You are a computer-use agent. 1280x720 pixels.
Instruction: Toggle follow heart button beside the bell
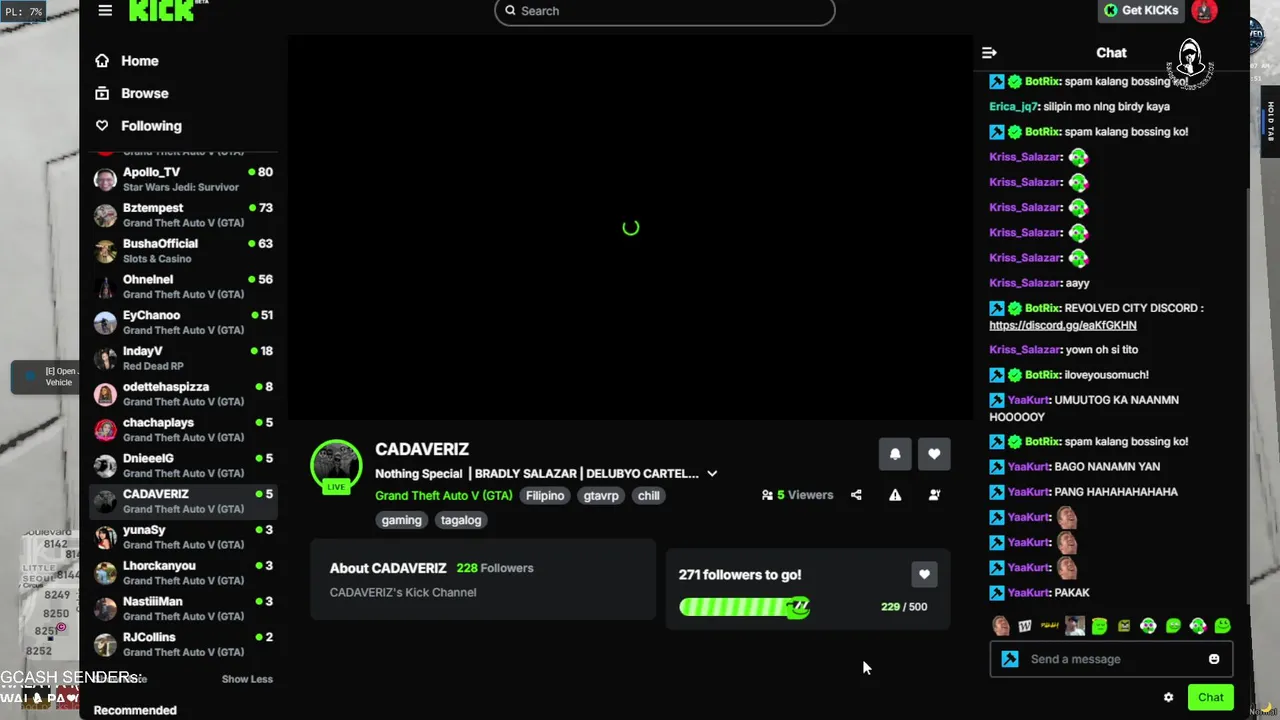coord(934,454)
